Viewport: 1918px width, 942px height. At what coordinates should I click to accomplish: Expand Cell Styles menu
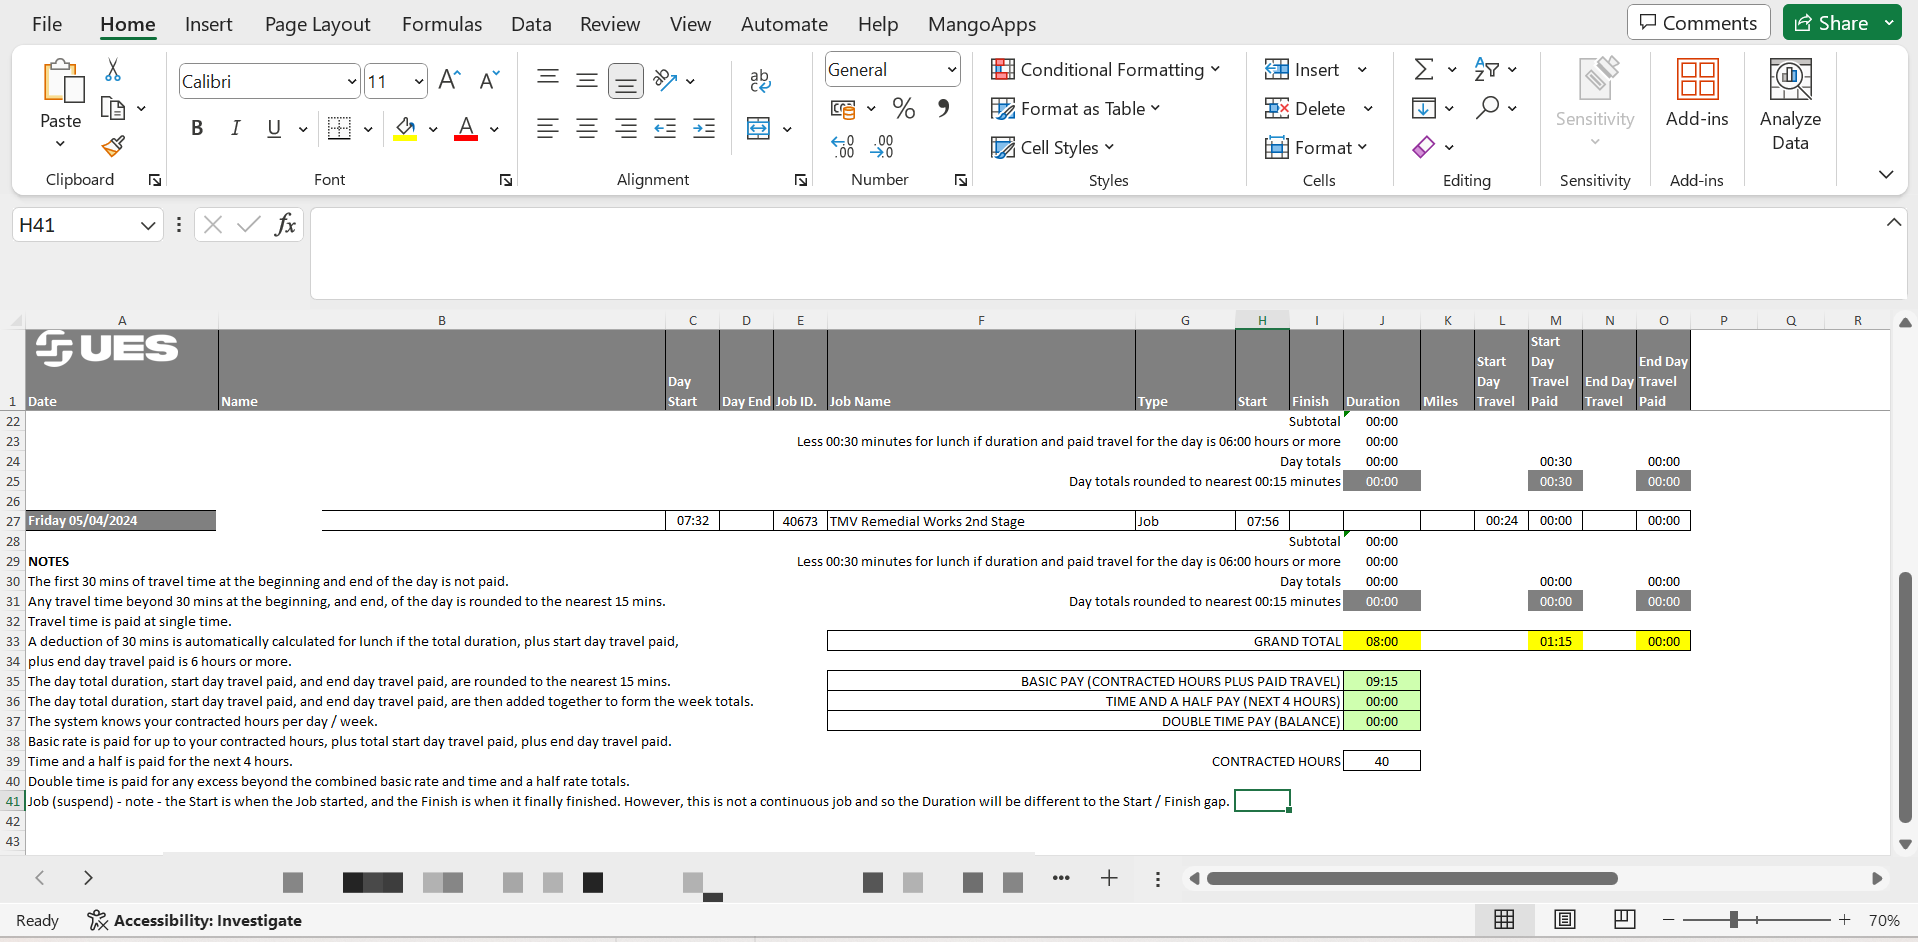1052,147
